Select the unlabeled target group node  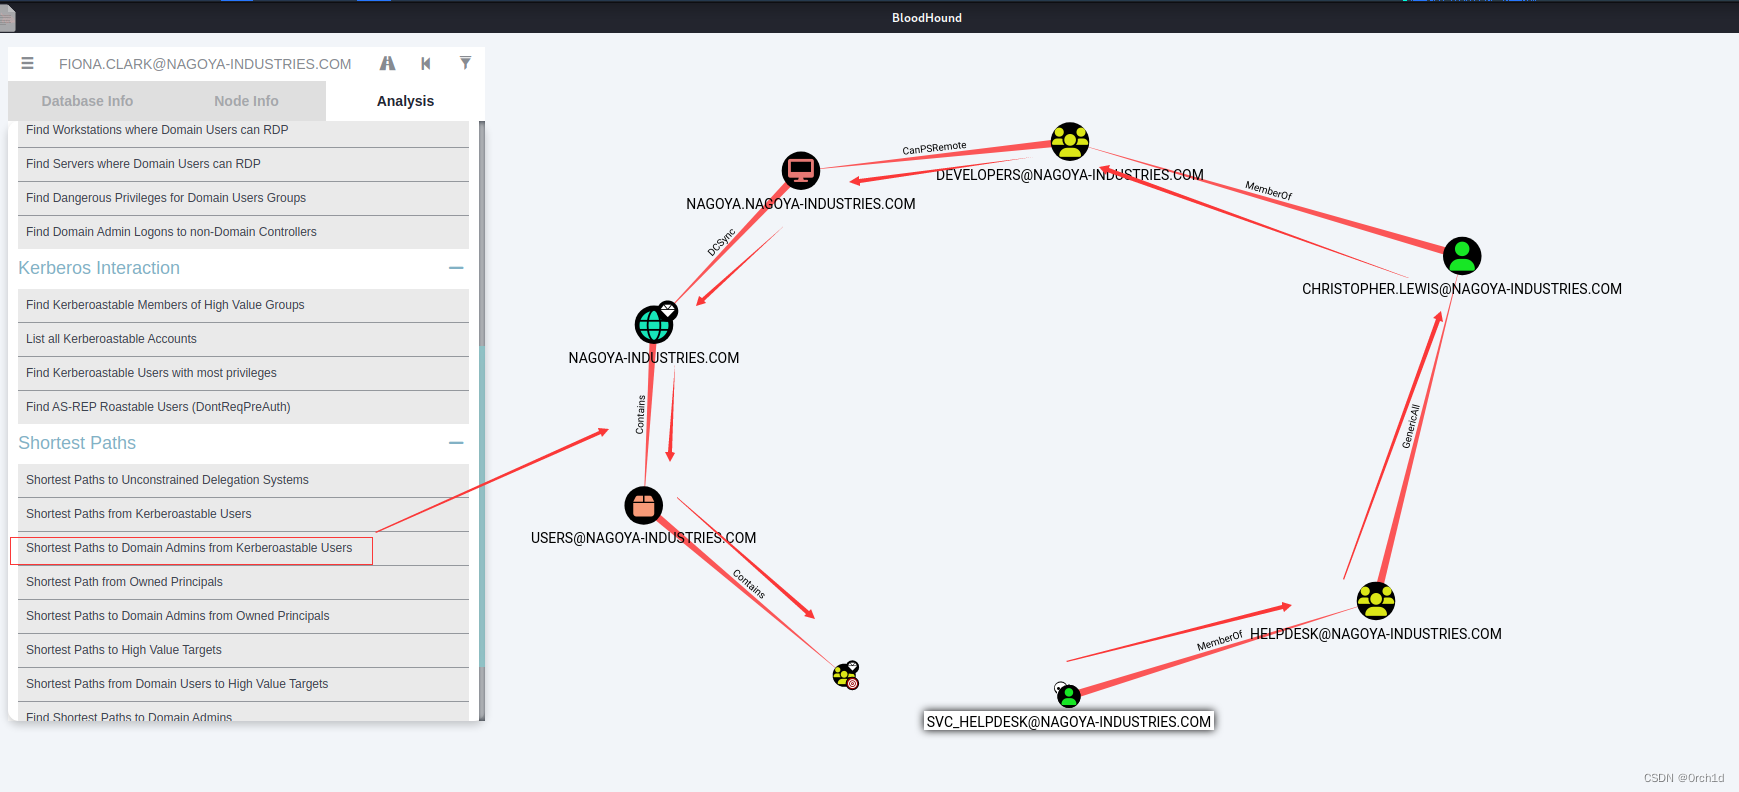coord(846,677)
